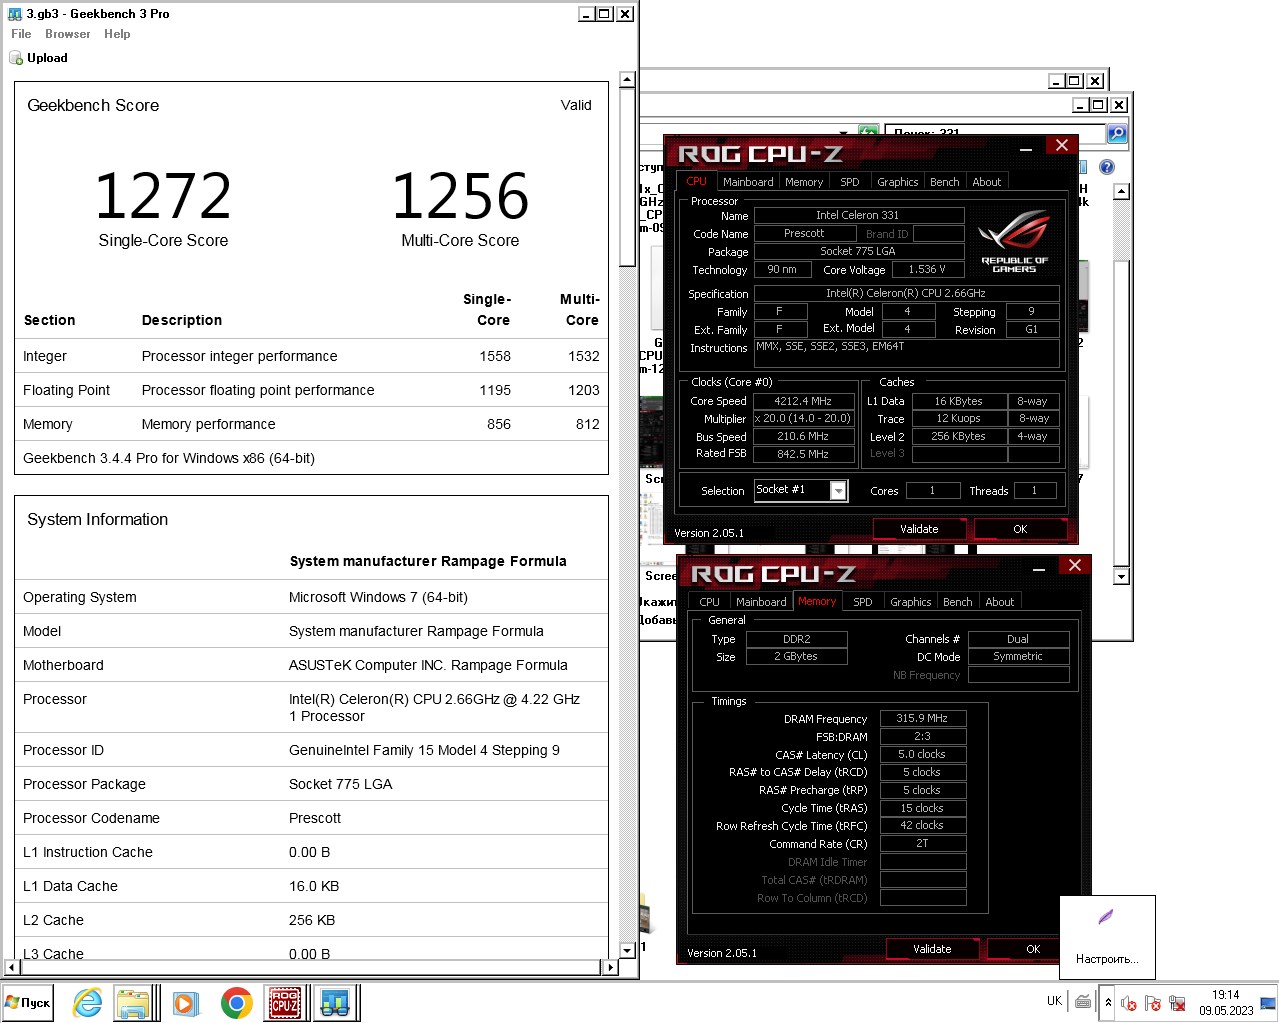Click Geekbench horizontal scrollbar right arrow
Screen dimensions: 1279x1023
coord(611,967)
